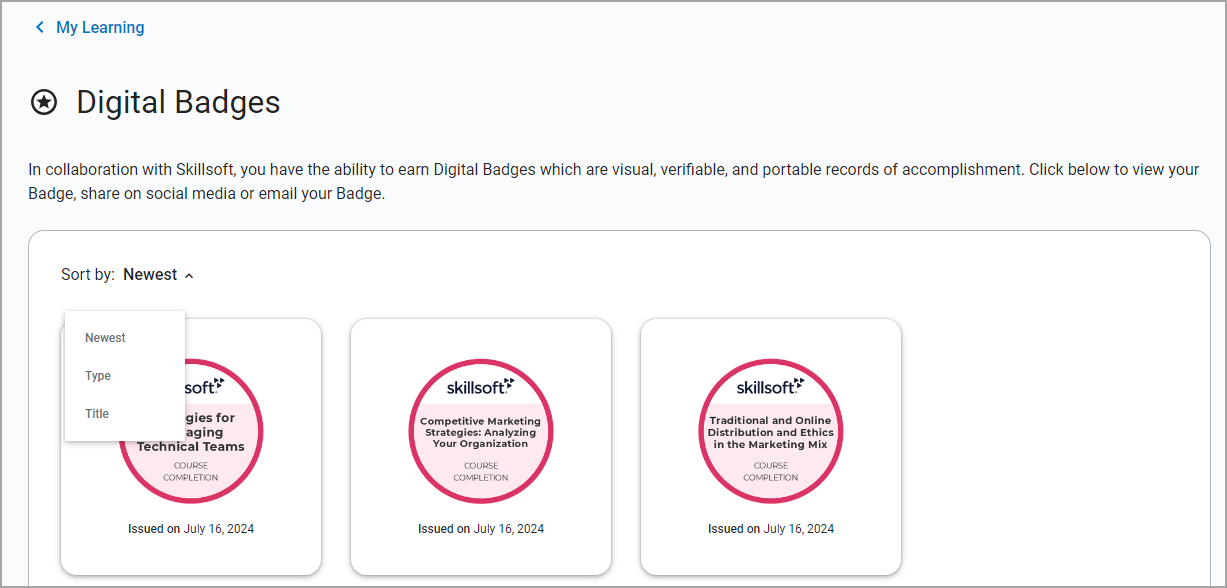Screen dimensions: 1227x588
Task: Click the "Sort by:" label
Action: (88, 274)
